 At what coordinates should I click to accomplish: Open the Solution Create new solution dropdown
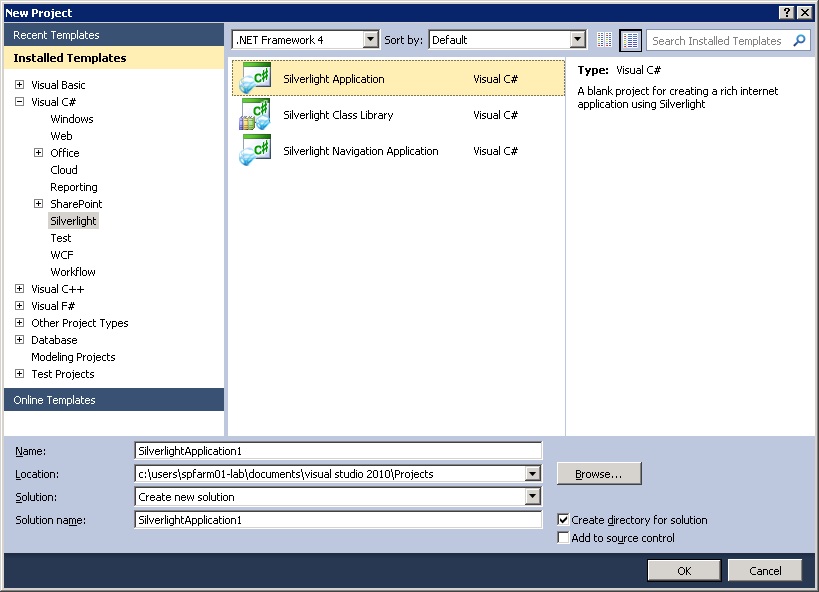[532, 496]
